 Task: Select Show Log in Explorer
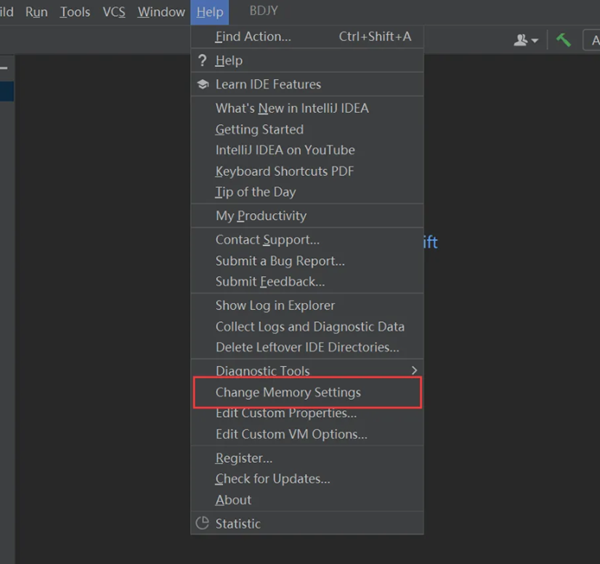click(275, 305)
